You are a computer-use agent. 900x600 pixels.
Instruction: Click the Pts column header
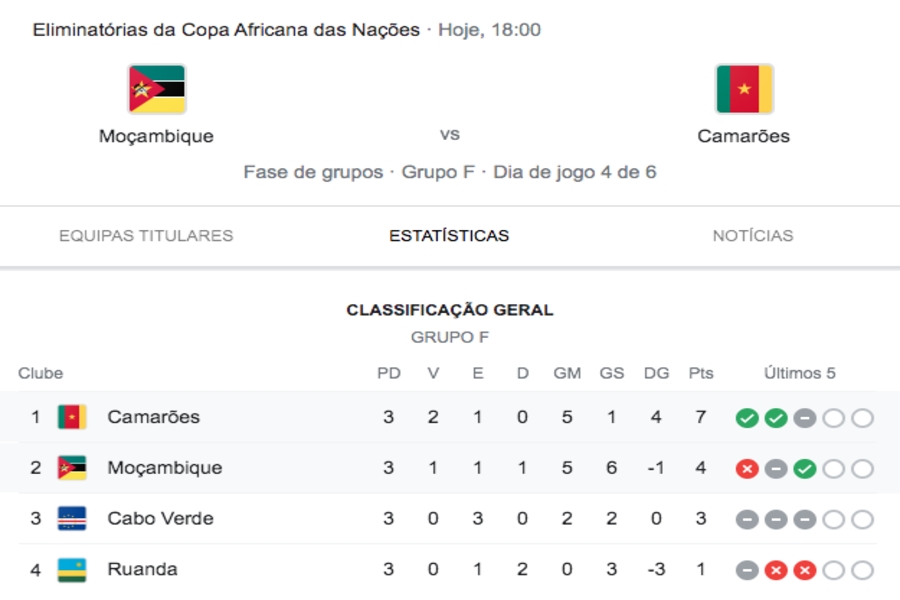701,373
